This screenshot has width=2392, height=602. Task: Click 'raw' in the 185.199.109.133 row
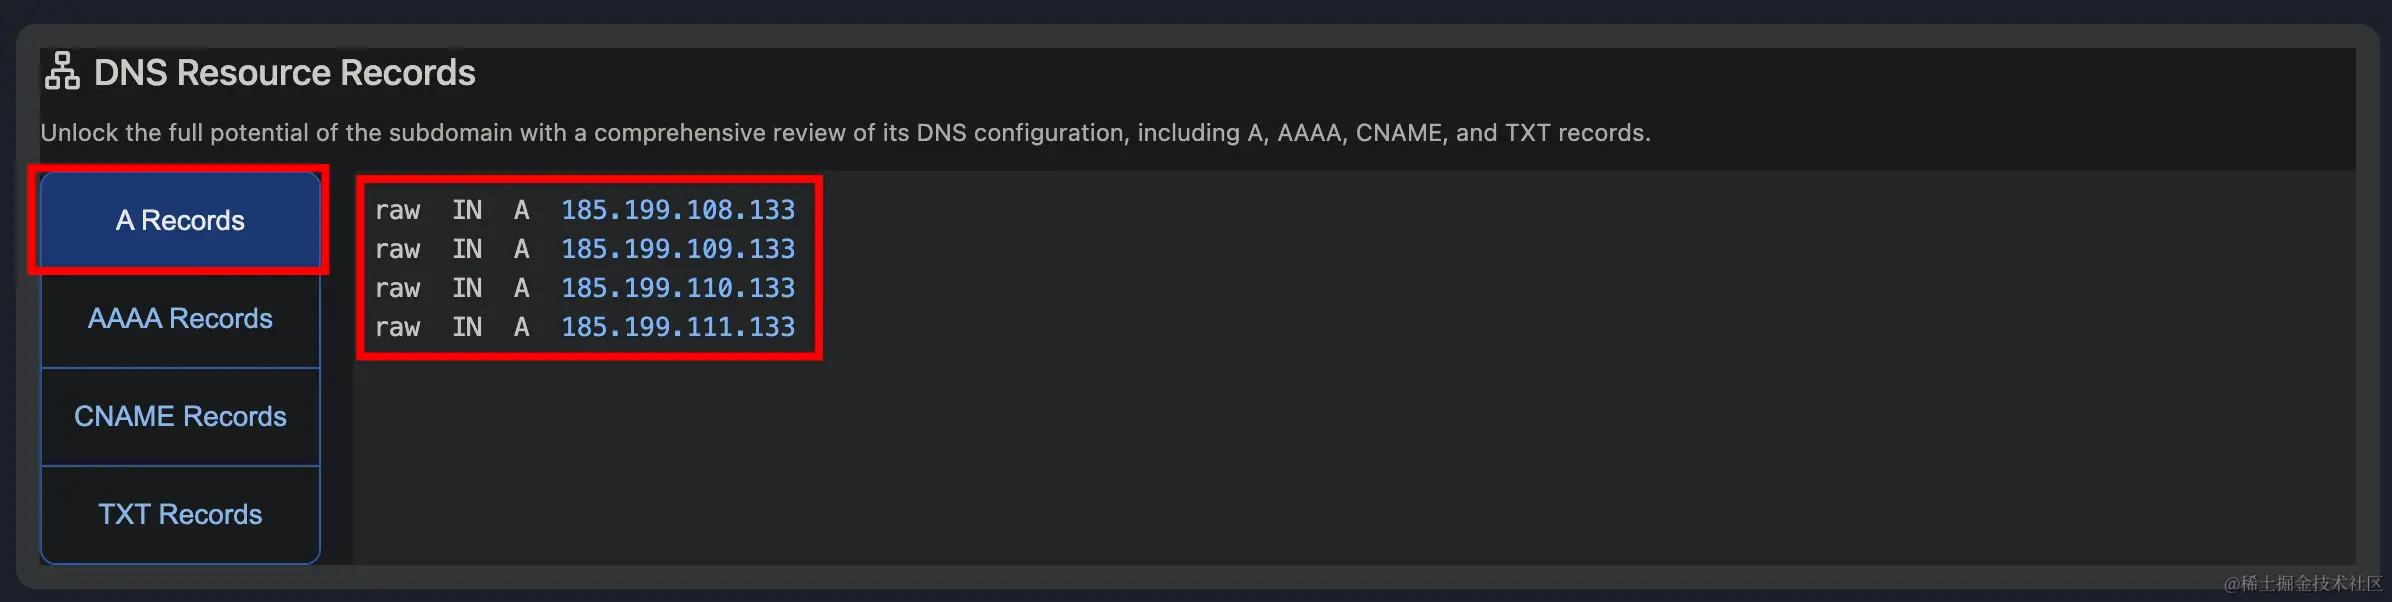[398, 249]
